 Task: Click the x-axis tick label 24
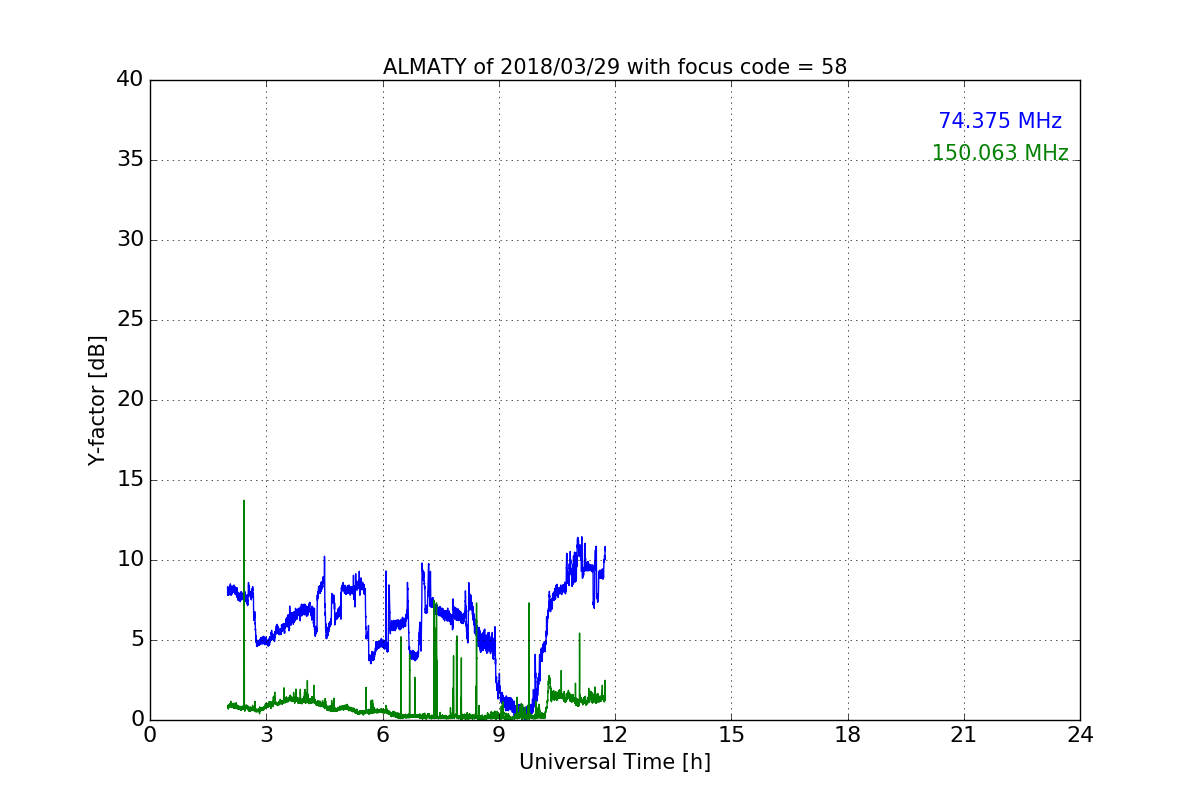1080,735
